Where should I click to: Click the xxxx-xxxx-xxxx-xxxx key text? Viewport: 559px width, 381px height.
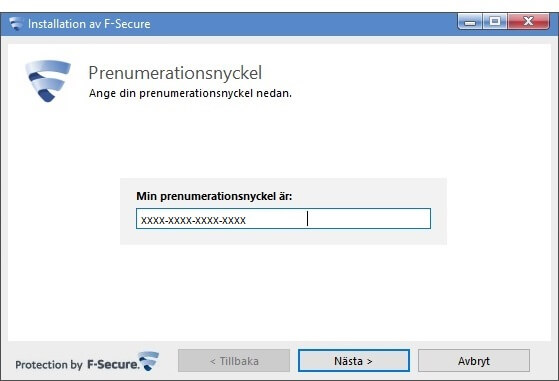coord(193,220)
